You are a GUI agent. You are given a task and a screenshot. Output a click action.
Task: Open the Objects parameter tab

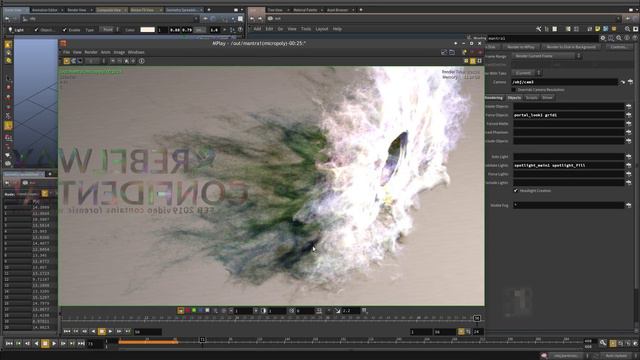514,98
